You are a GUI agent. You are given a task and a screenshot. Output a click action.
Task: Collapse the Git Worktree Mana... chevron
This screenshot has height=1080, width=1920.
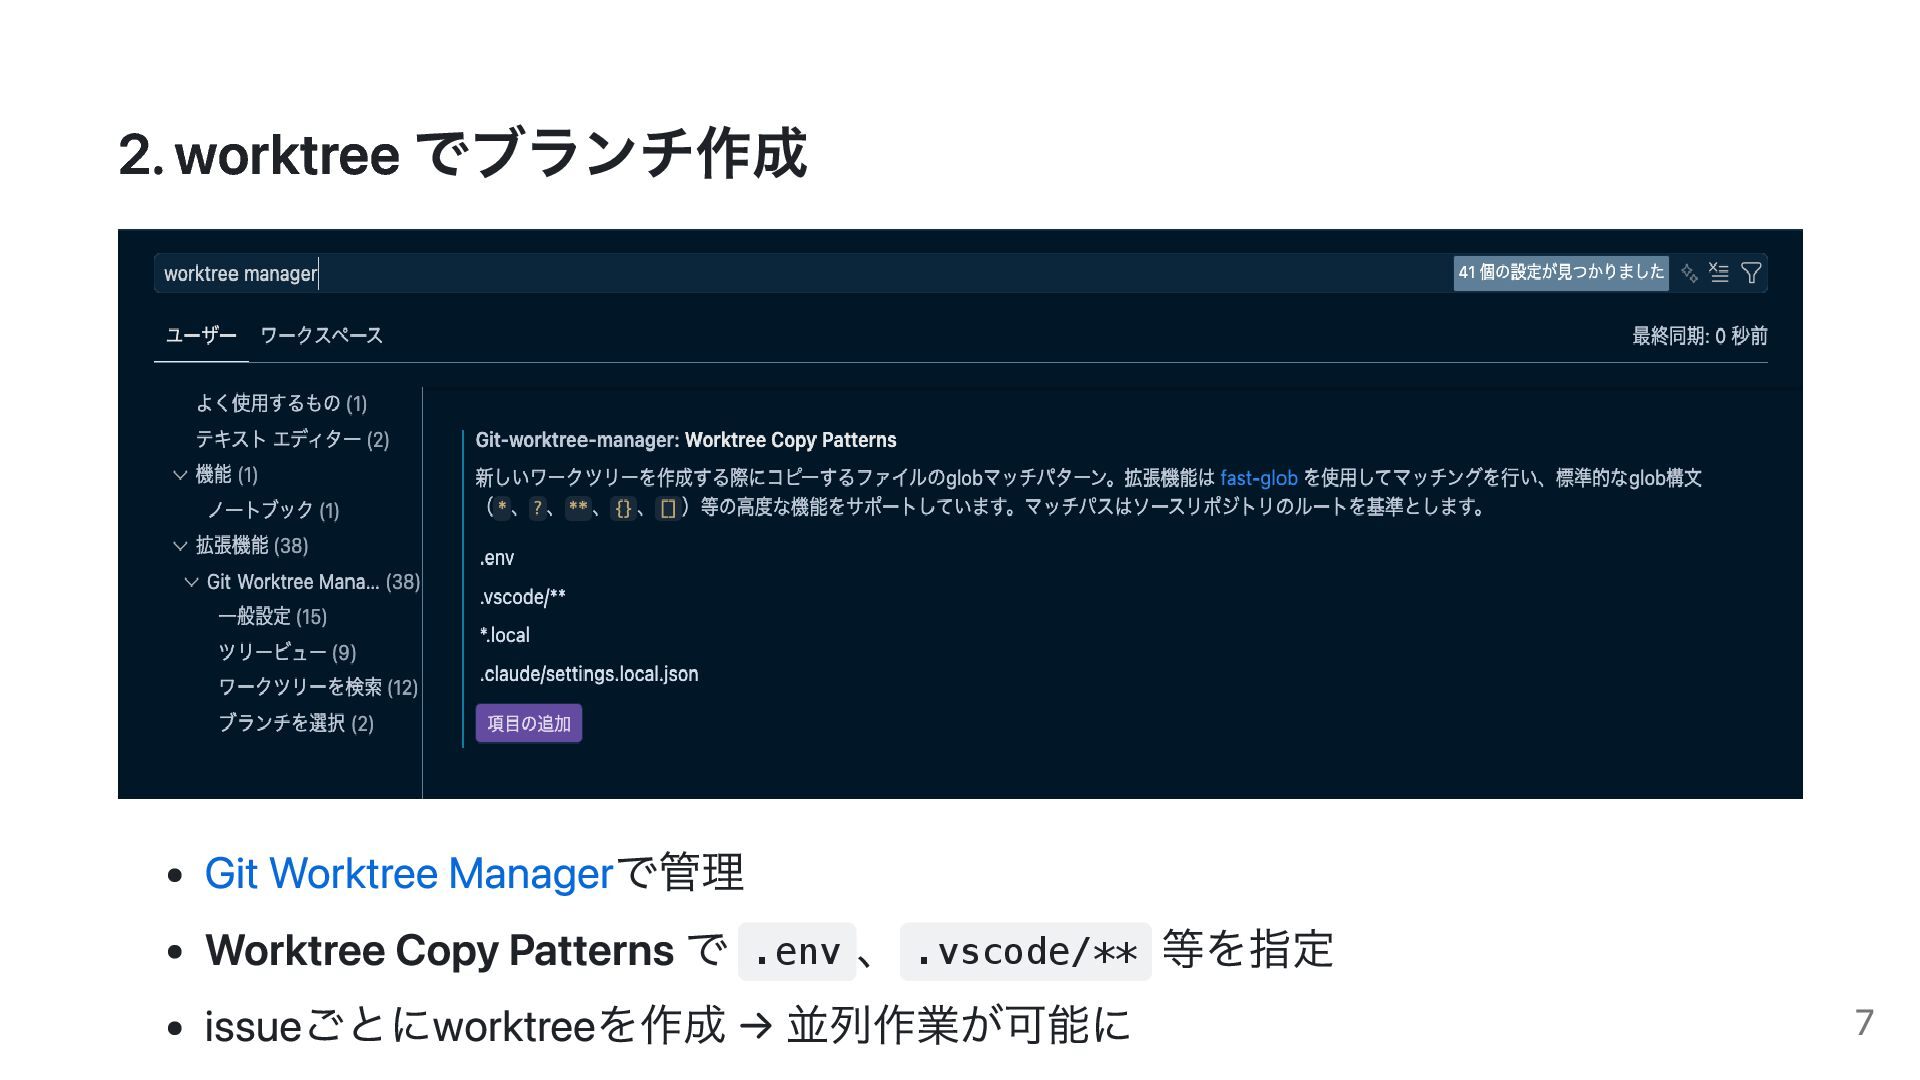coord(191,582)
